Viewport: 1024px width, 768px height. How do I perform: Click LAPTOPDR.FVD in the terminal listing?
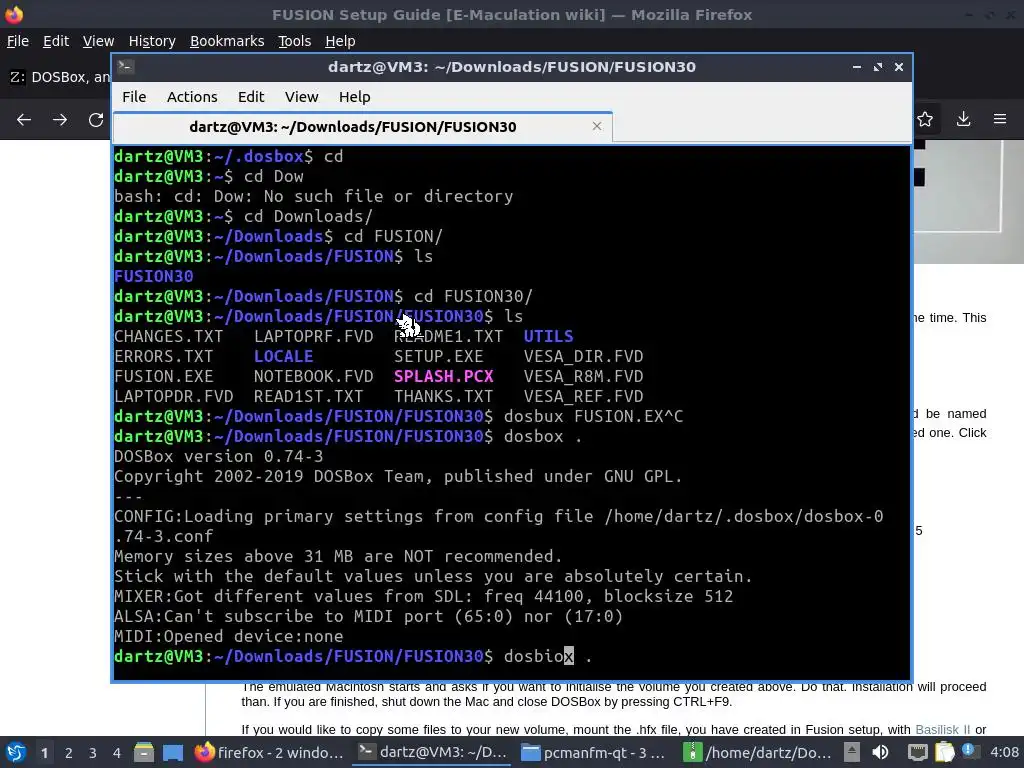173,396
